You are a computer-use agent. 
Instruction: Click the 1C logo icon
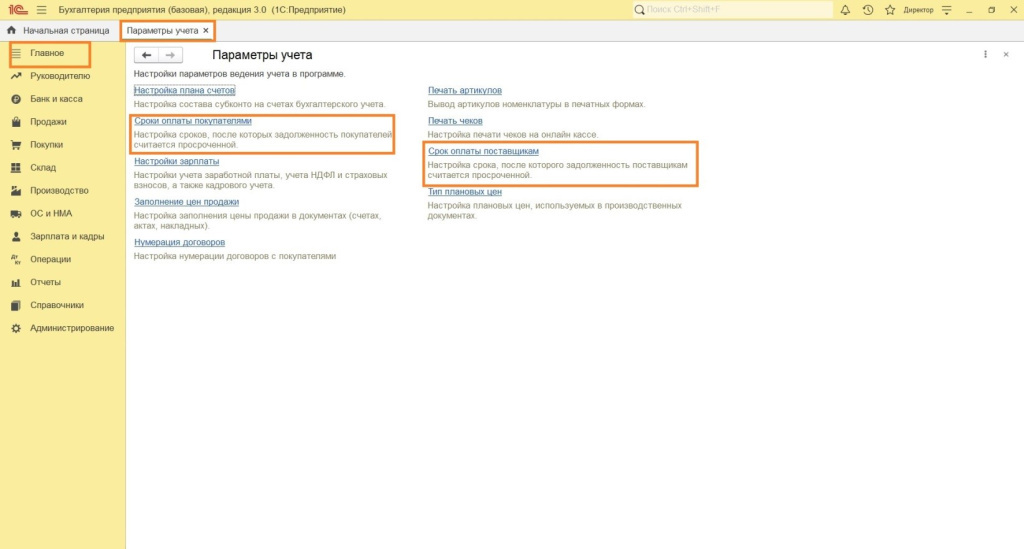click(x=17, y=9)
